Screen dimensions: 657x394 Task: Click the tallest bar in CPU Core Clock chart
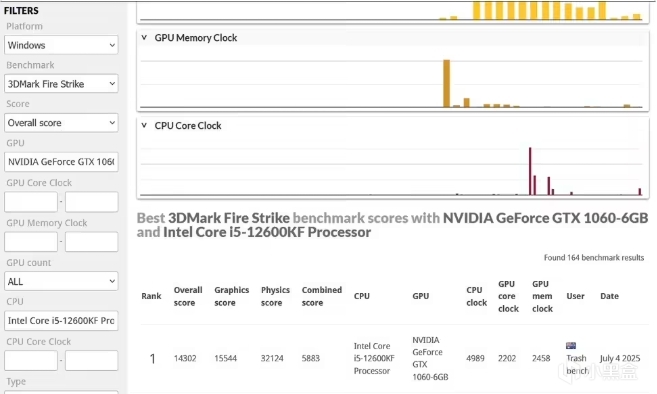(x=530, y=171)
